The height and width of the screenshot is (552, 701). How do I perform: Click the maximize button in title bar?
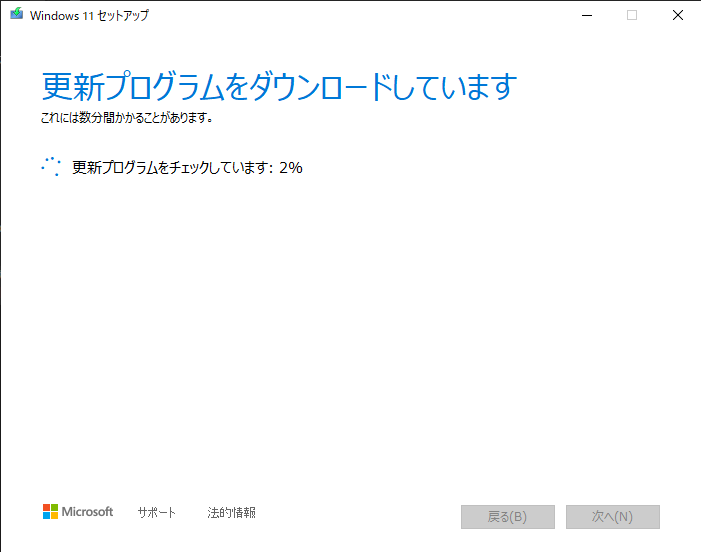point(632,15)
